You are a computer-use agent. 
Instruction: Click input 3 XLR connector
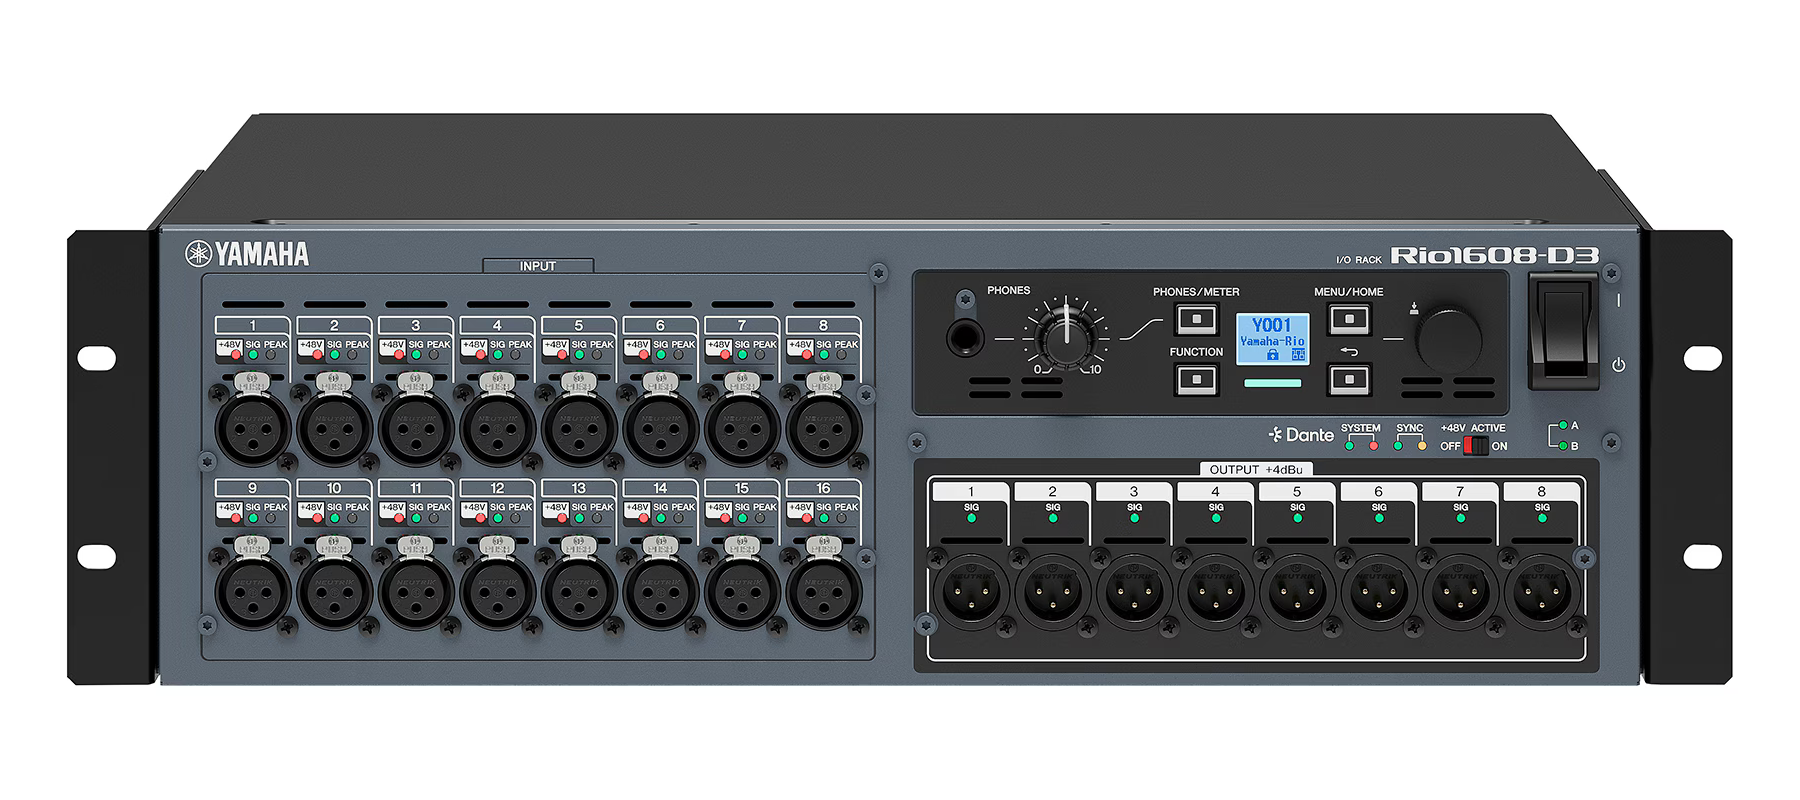tap(415, 429)
